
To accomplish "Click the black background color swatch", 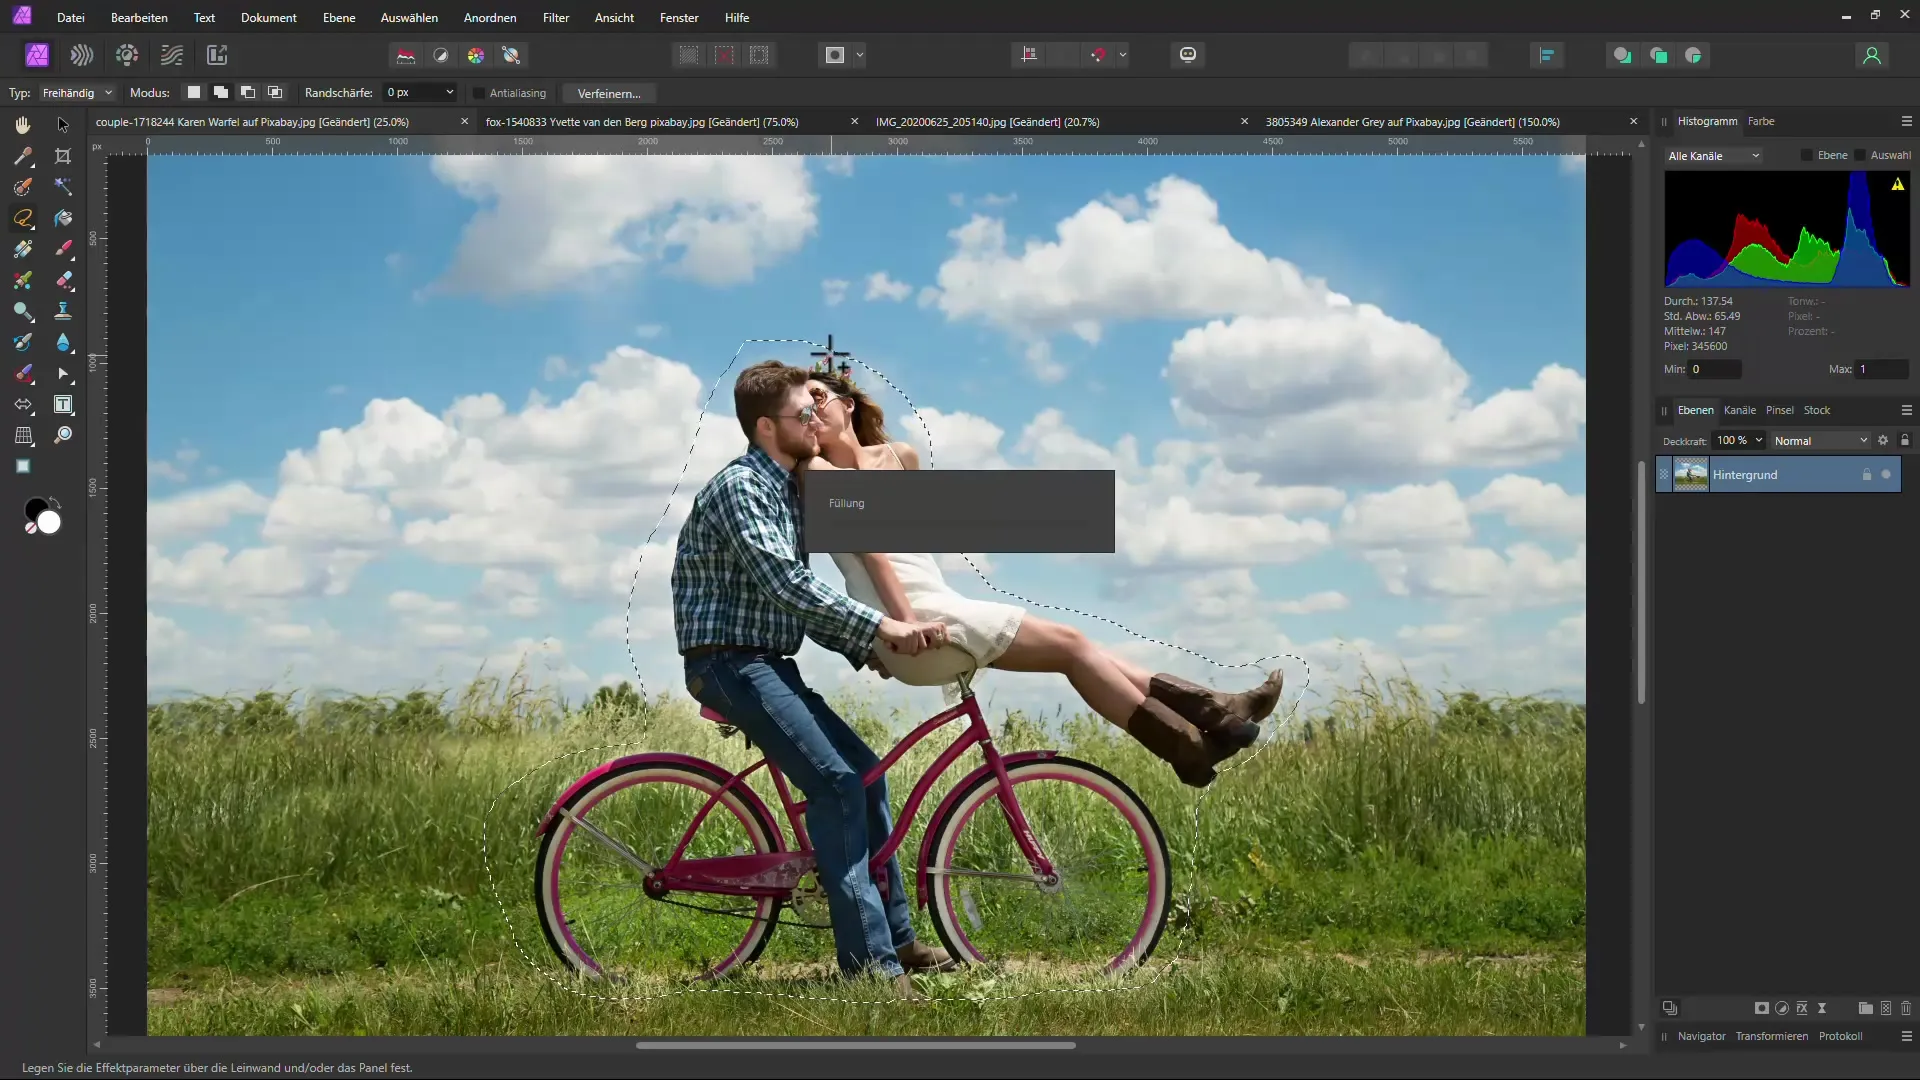I will point(35,509).
